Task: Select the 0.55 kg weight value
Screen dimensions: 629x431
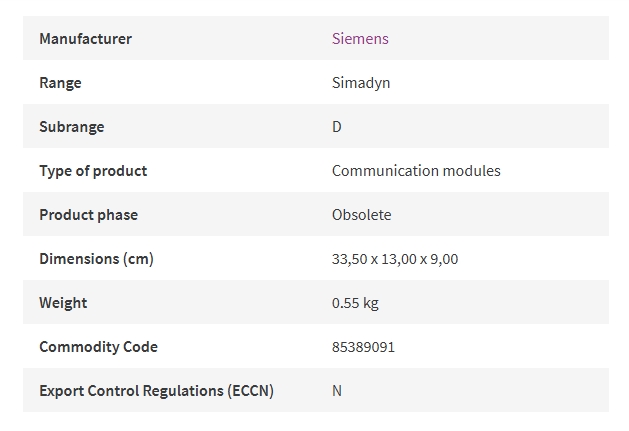Action: [355, 303]
